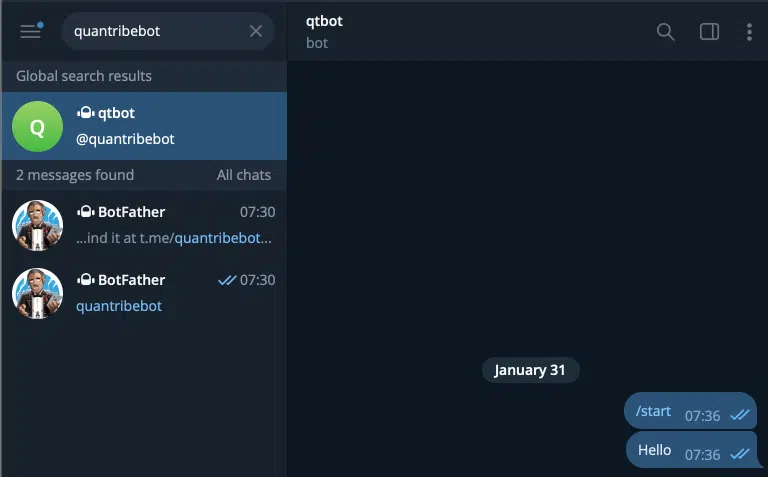Click the All chats filter
The image size is (768, 477).
tap(244, 175)
